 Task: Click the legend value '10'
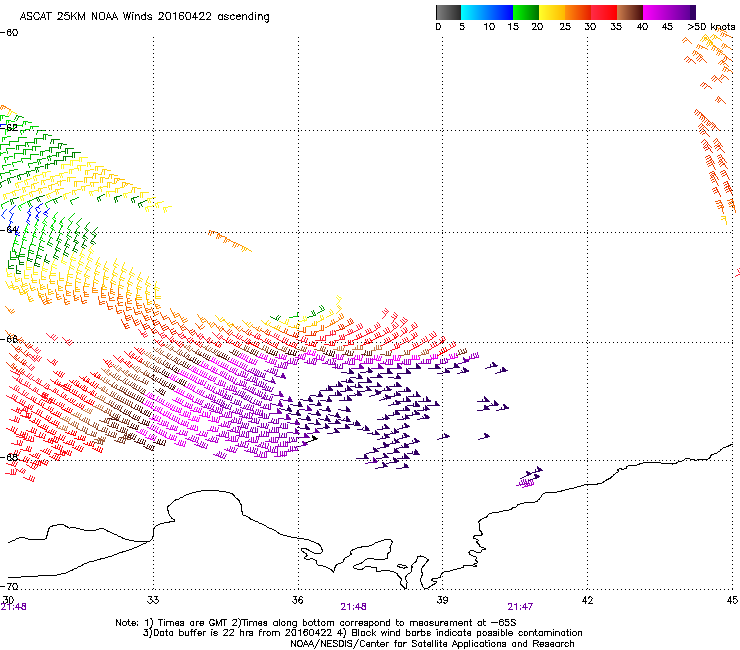[x=489, y=27]
